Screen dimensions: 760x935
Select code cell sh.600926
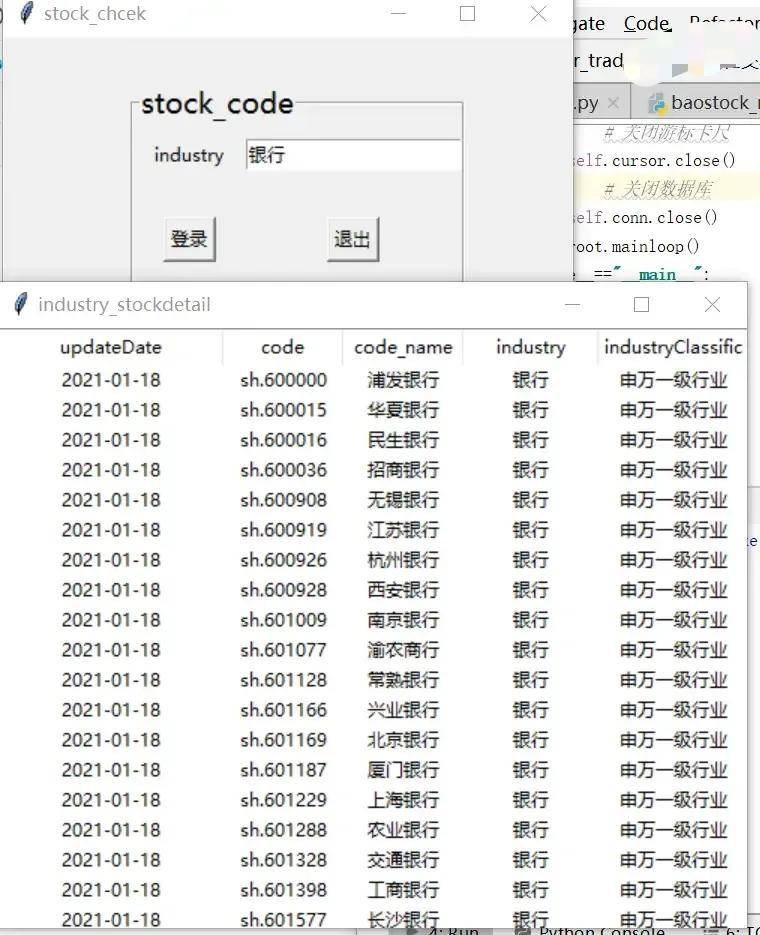[283, 560]
